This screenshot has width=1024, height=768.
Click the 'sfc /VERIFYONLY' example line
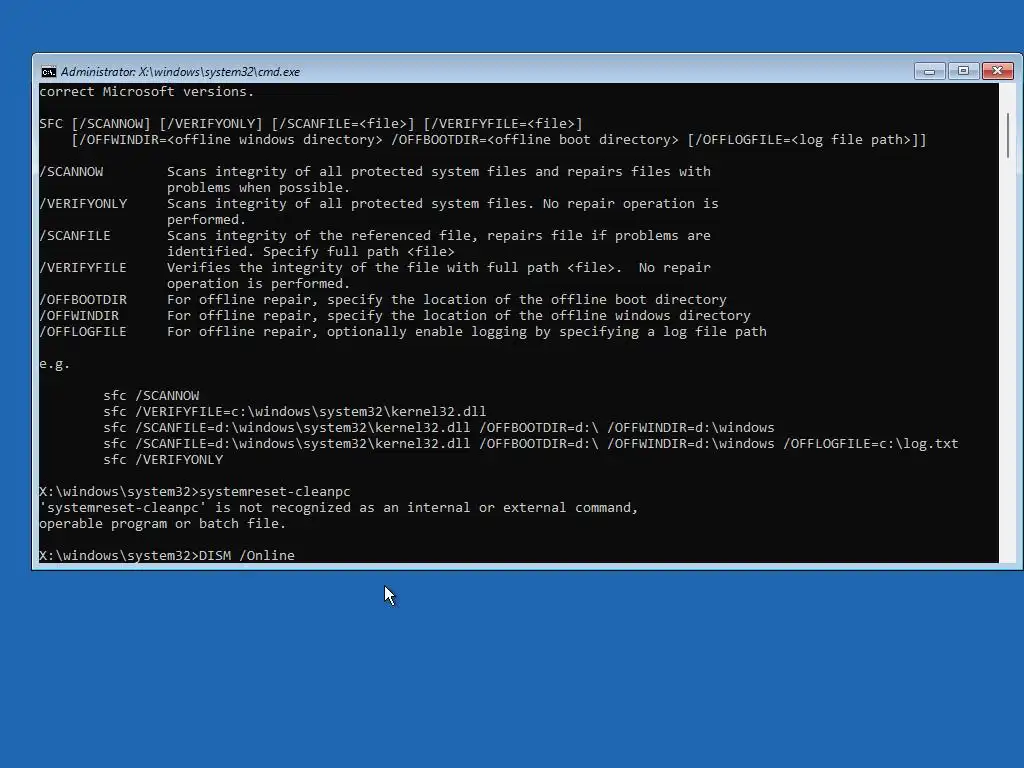163,460
